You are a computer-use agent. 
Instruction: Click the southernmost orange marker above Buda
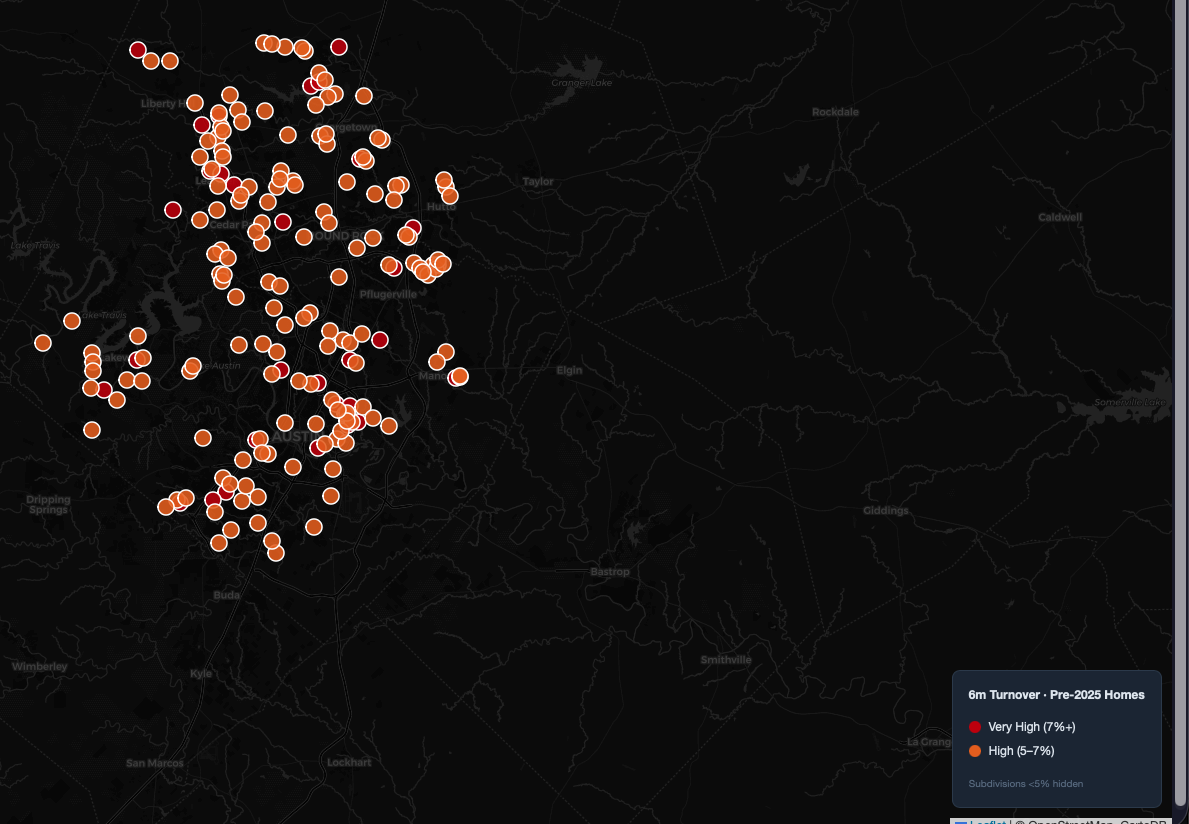coord(276,553)
